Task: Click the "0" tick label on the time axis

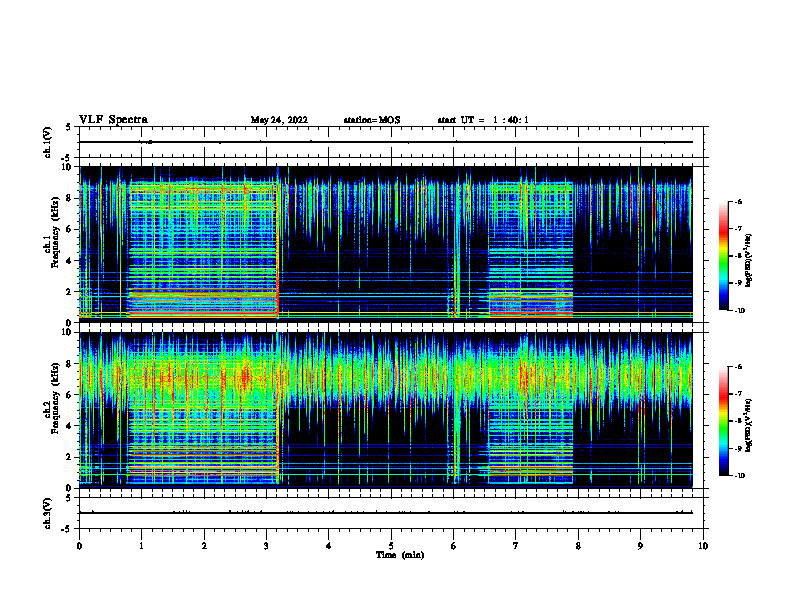Action: (79, 546)
